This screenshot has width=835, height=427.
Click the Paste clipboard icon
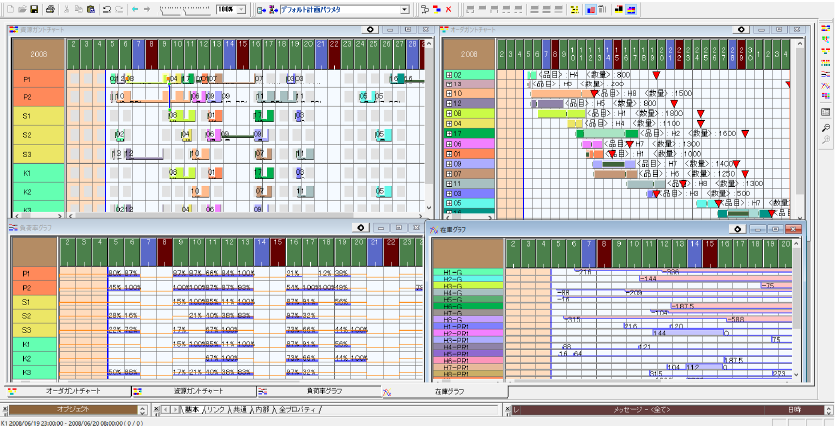(91, 10)
